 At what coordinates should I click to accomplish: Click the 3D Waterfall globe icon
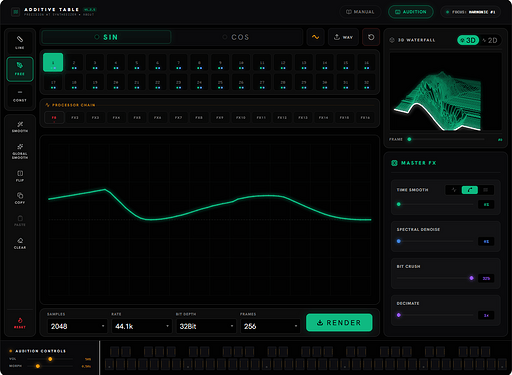392,40
